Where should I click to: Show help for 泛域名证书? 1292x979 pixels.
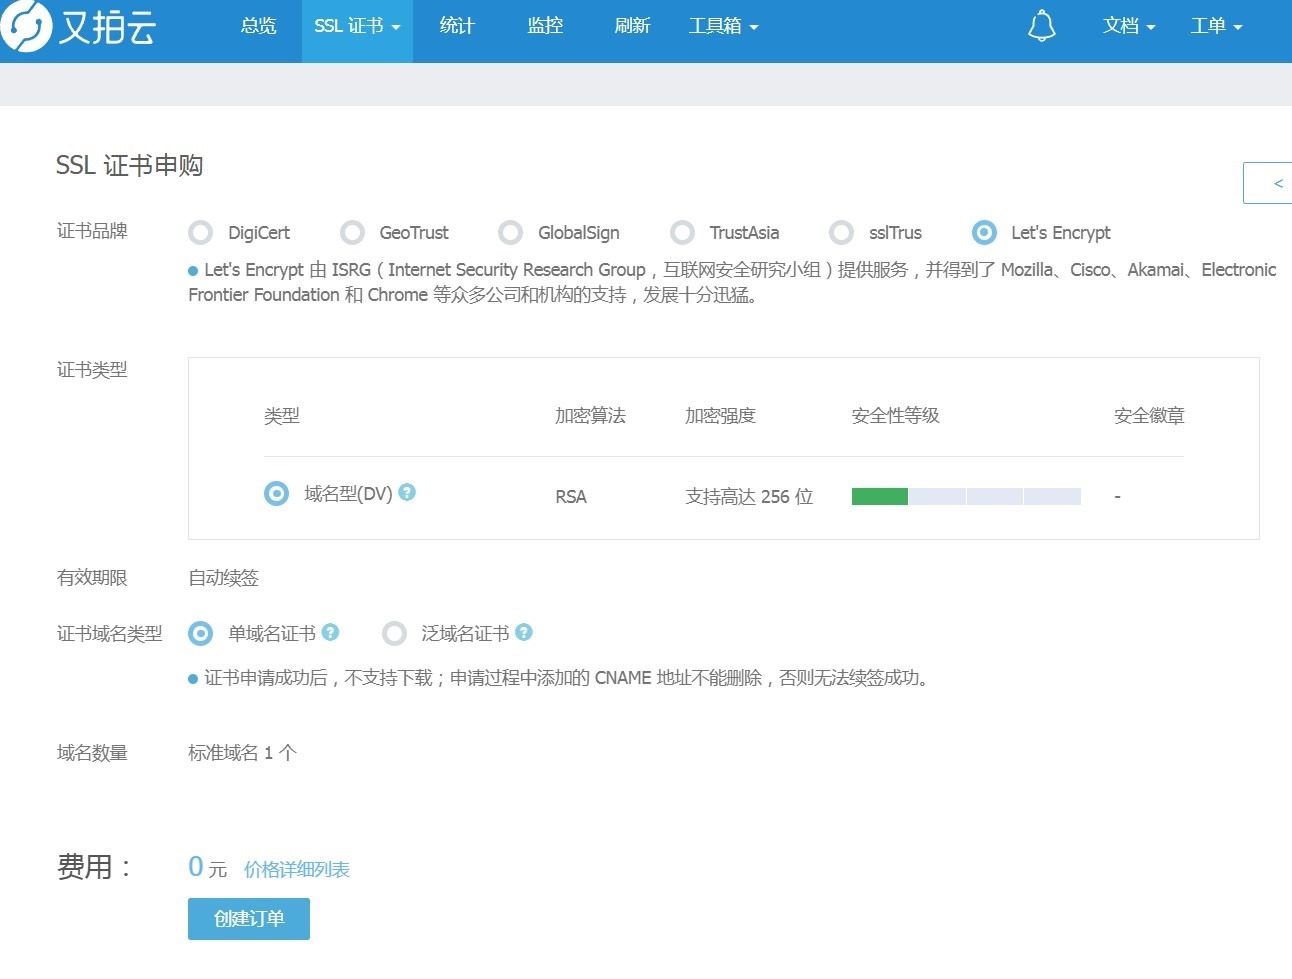[524, 632]
